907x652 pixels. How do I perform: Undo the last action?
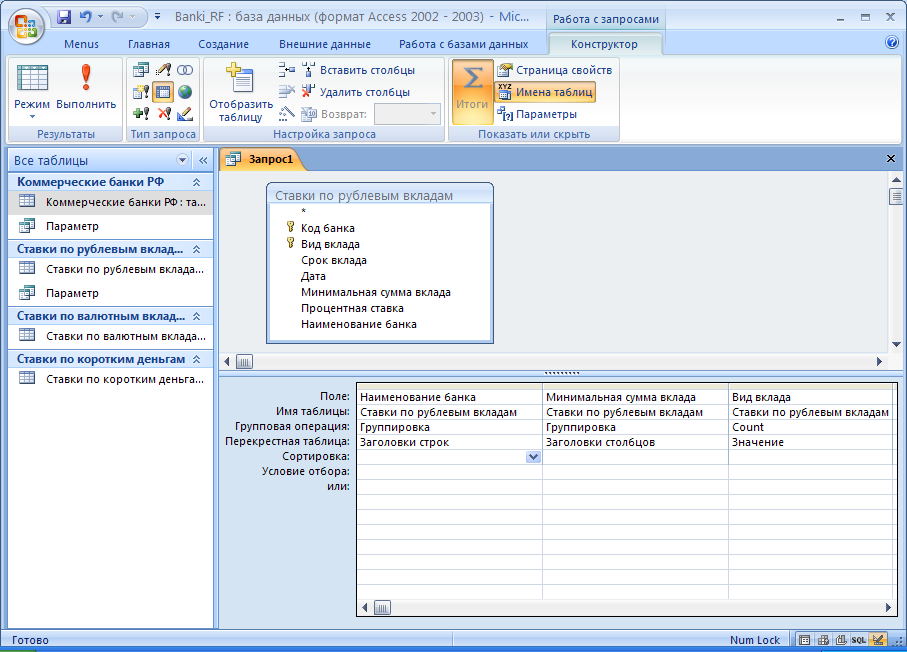[x=86, y=17]
